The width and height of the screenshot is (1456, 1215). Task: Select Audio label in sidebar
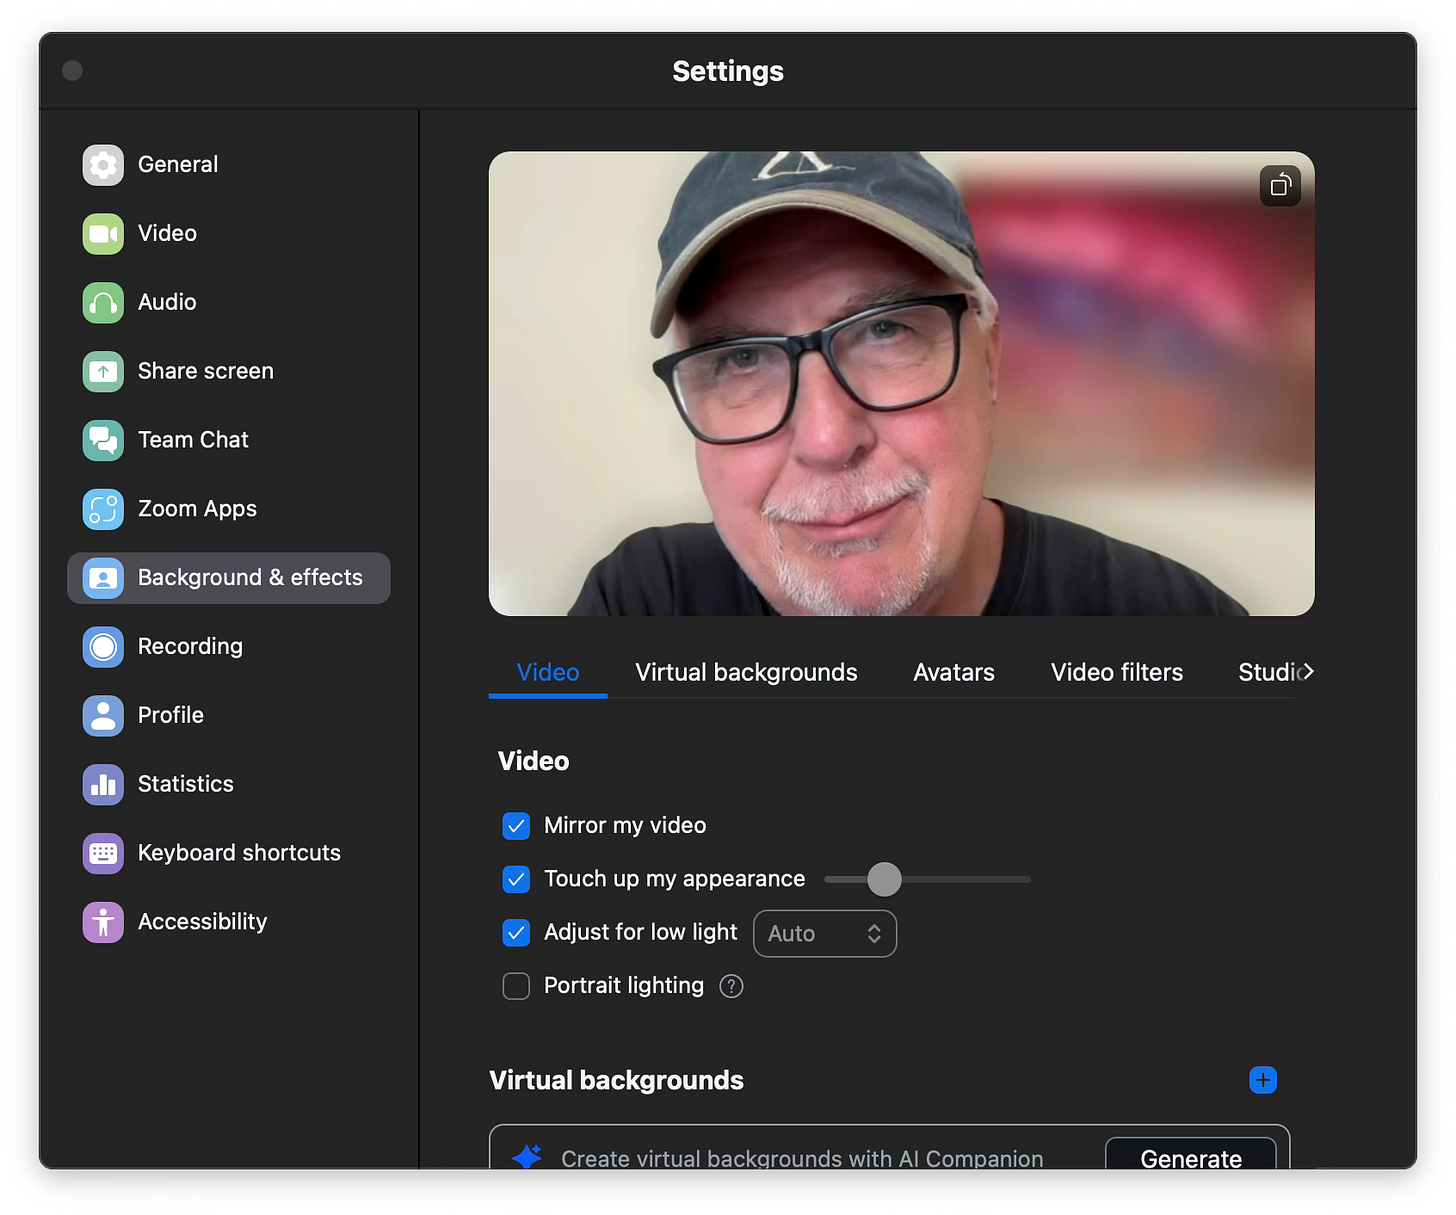167,302
